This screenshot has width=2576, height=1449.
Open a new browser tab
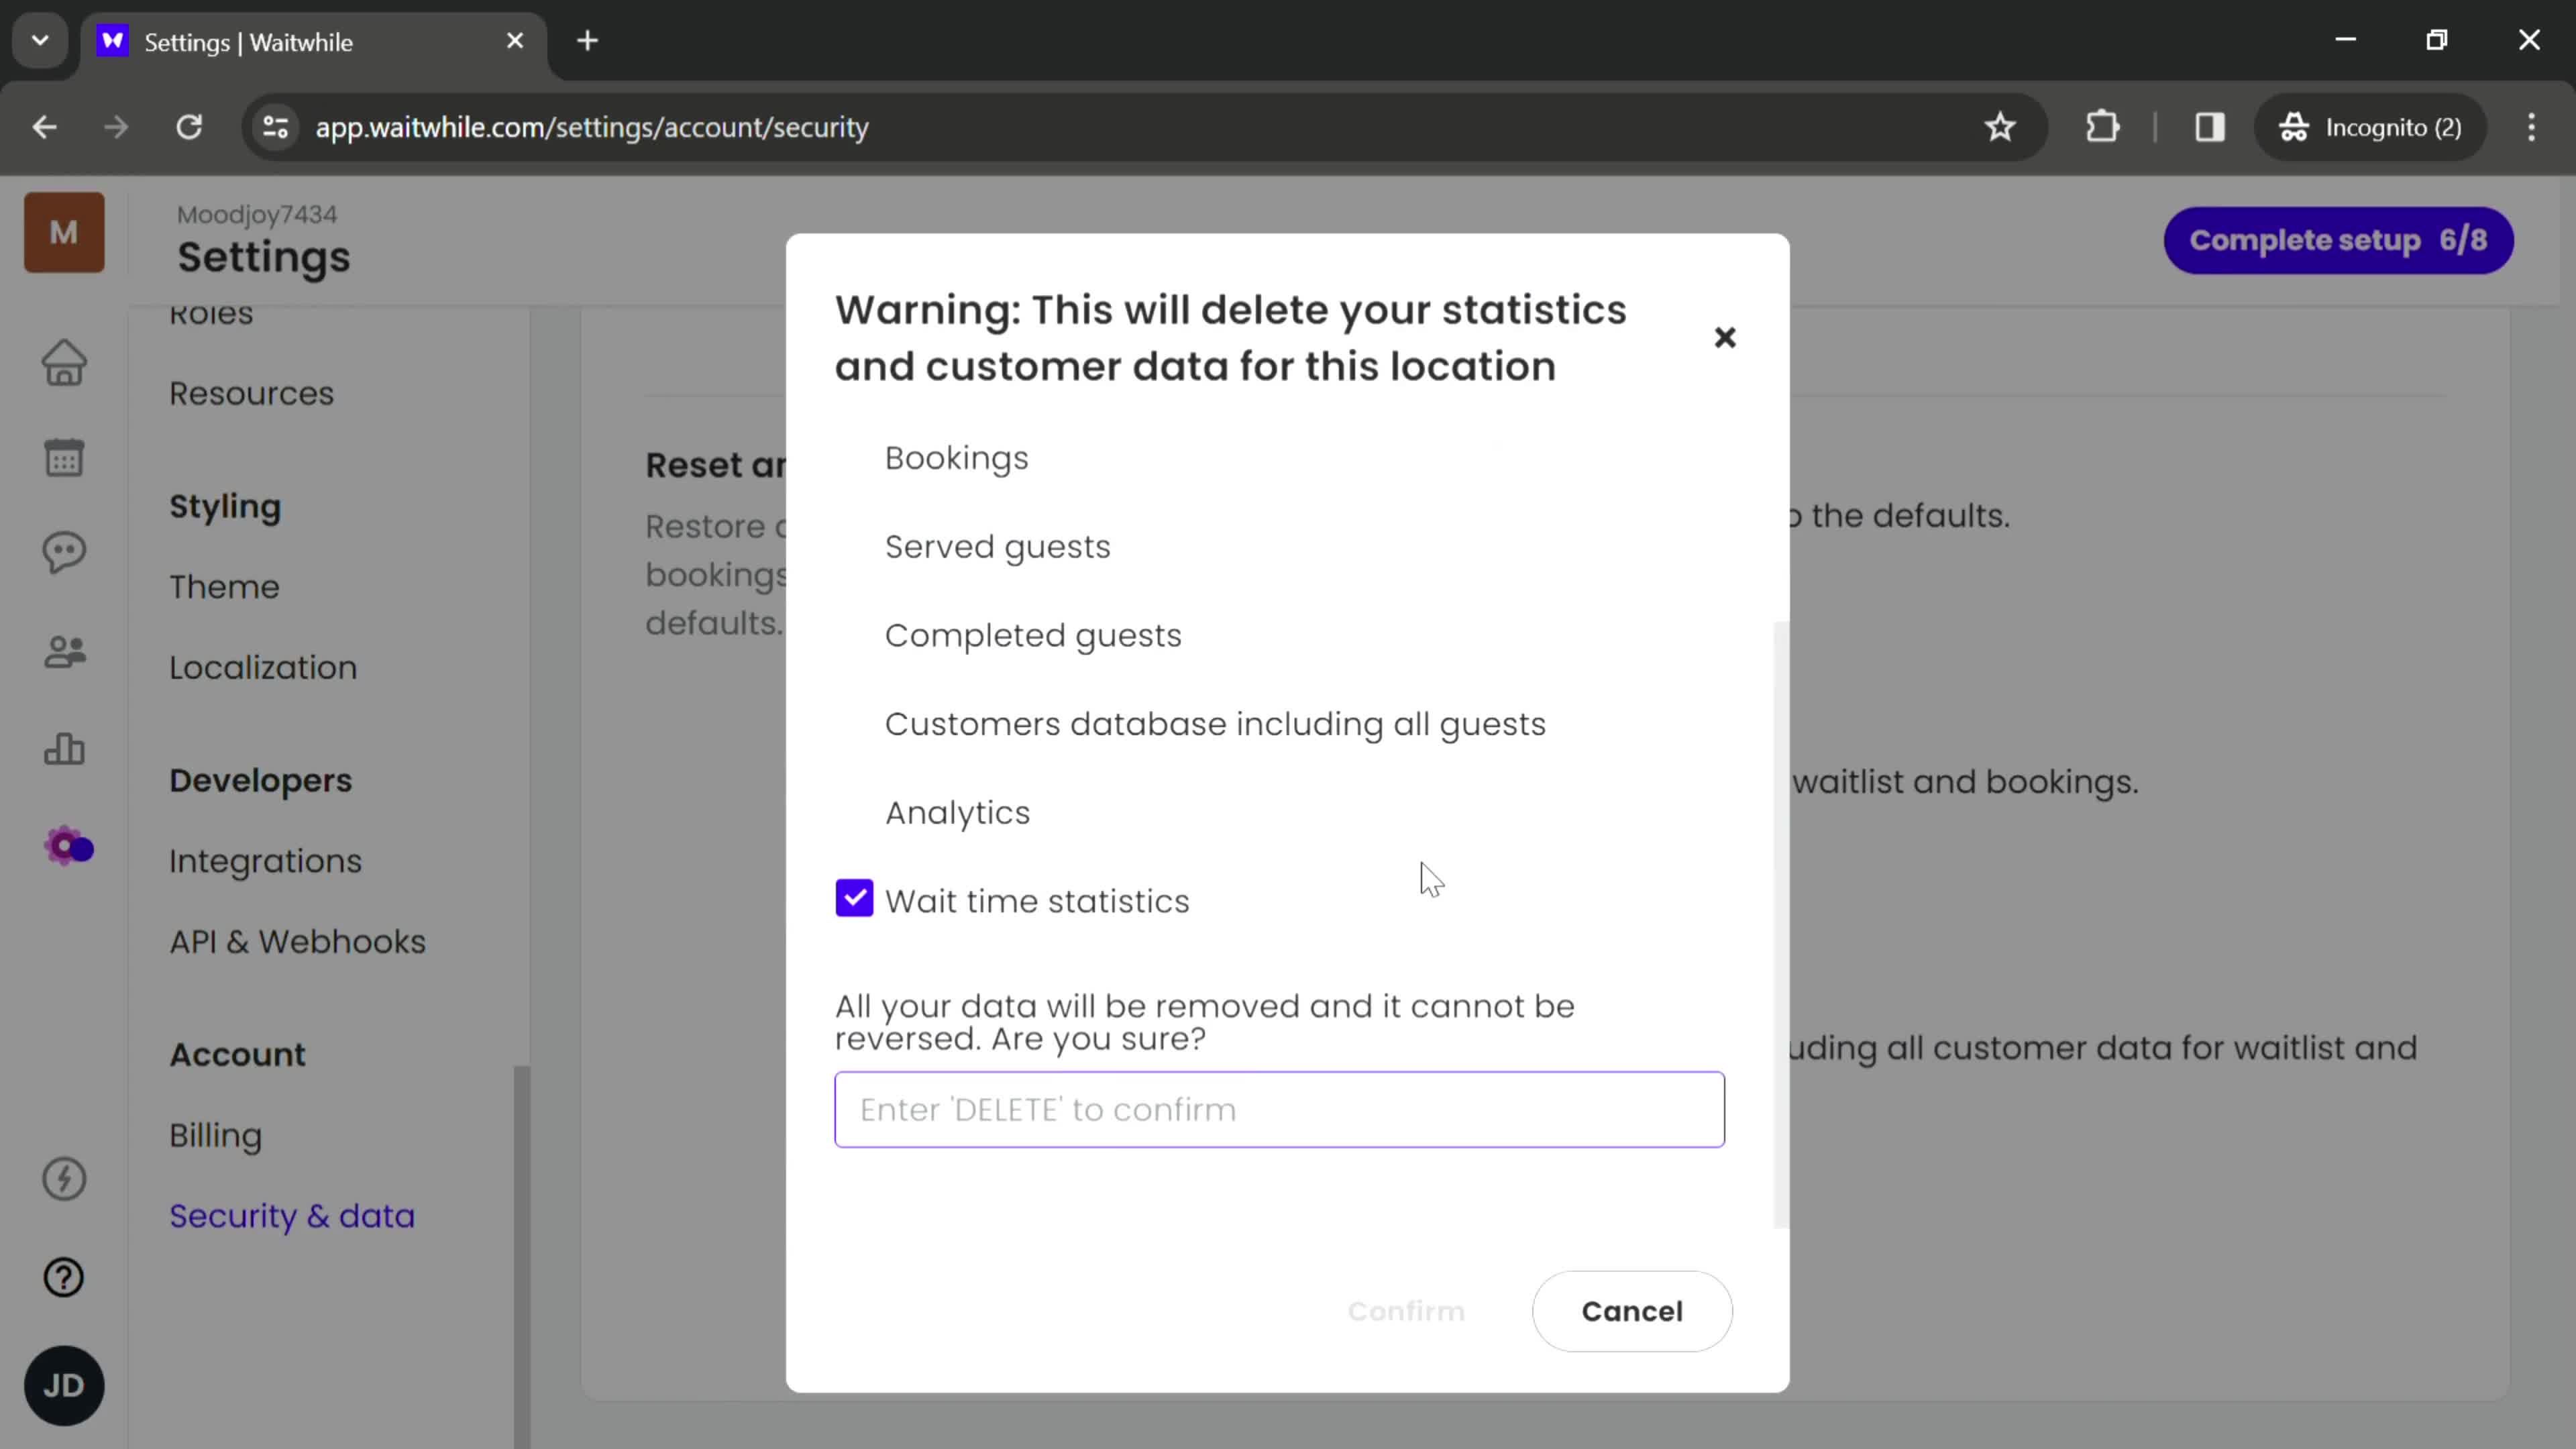[x=588, y=41]
